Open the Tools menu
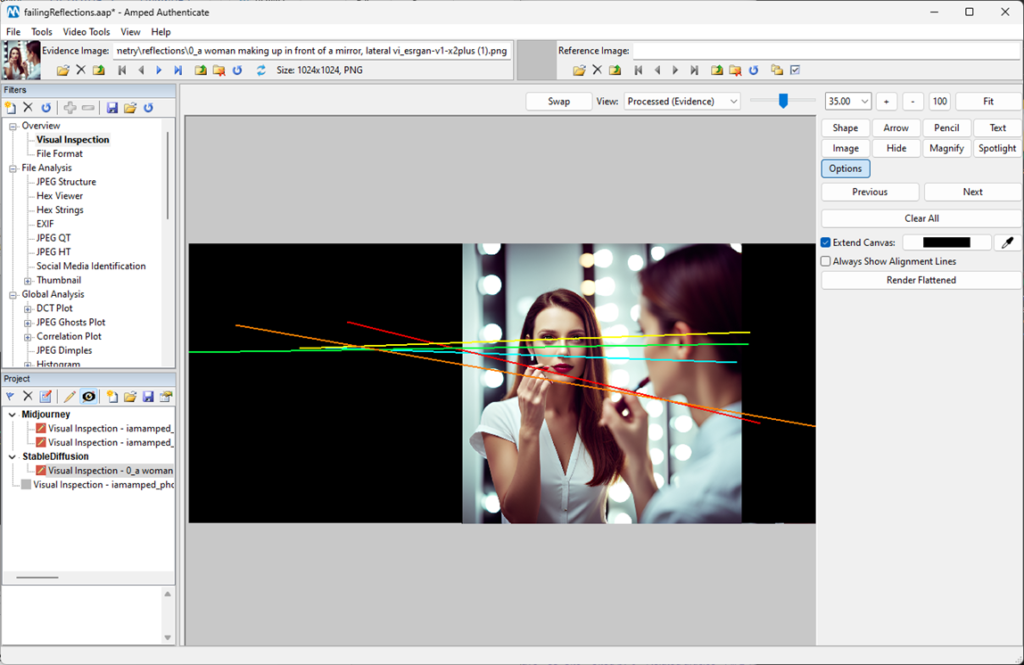The image size is (1024, 665). (x=41, y=31)
